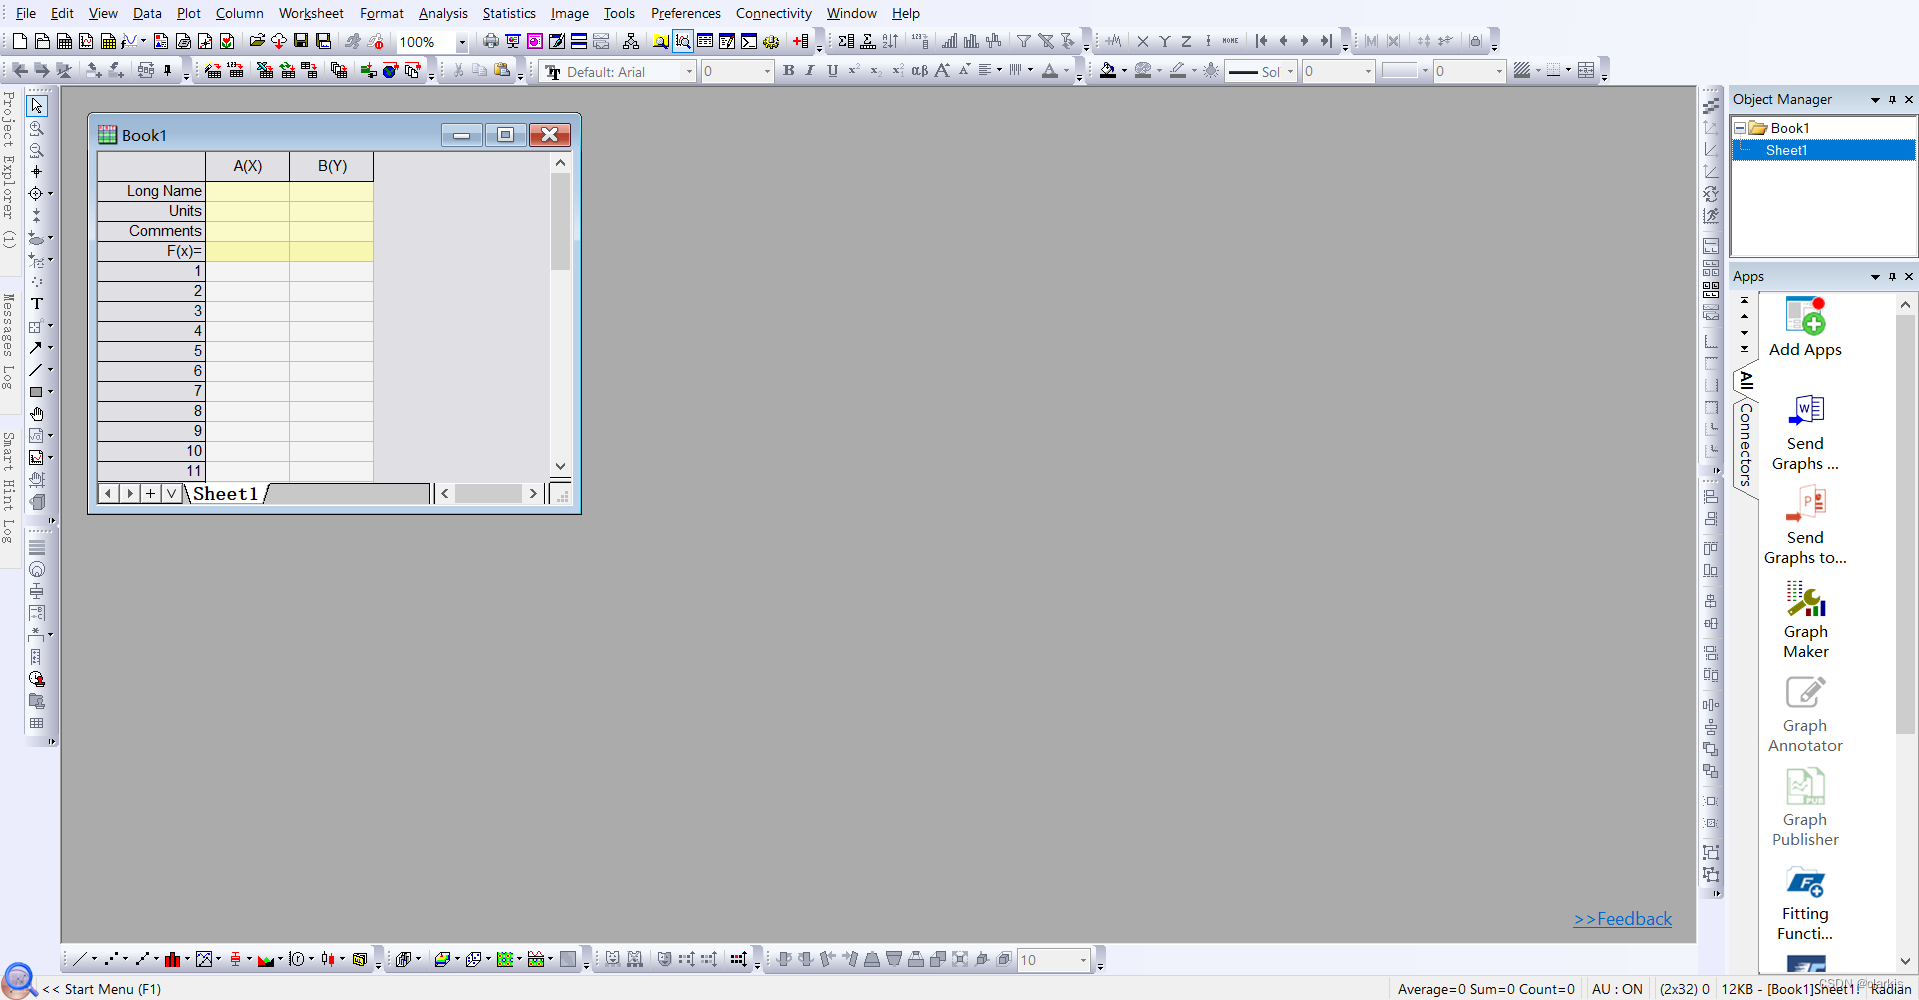Select column A(X) header
This screenshot has height=1000, width=1919.
click(248, 166)
